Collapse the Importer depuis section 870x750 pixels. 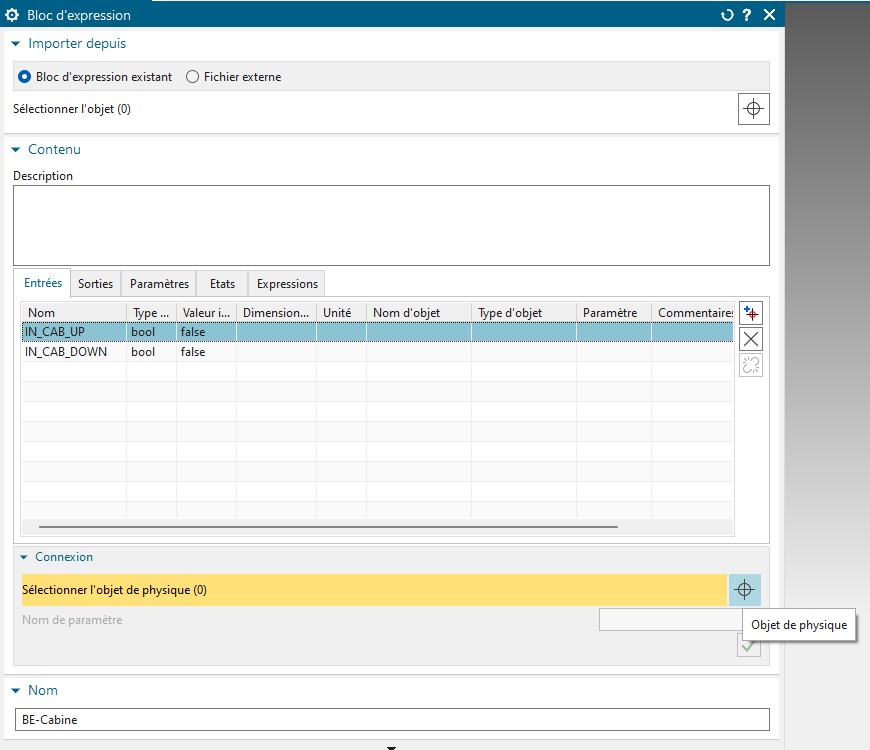16,43
